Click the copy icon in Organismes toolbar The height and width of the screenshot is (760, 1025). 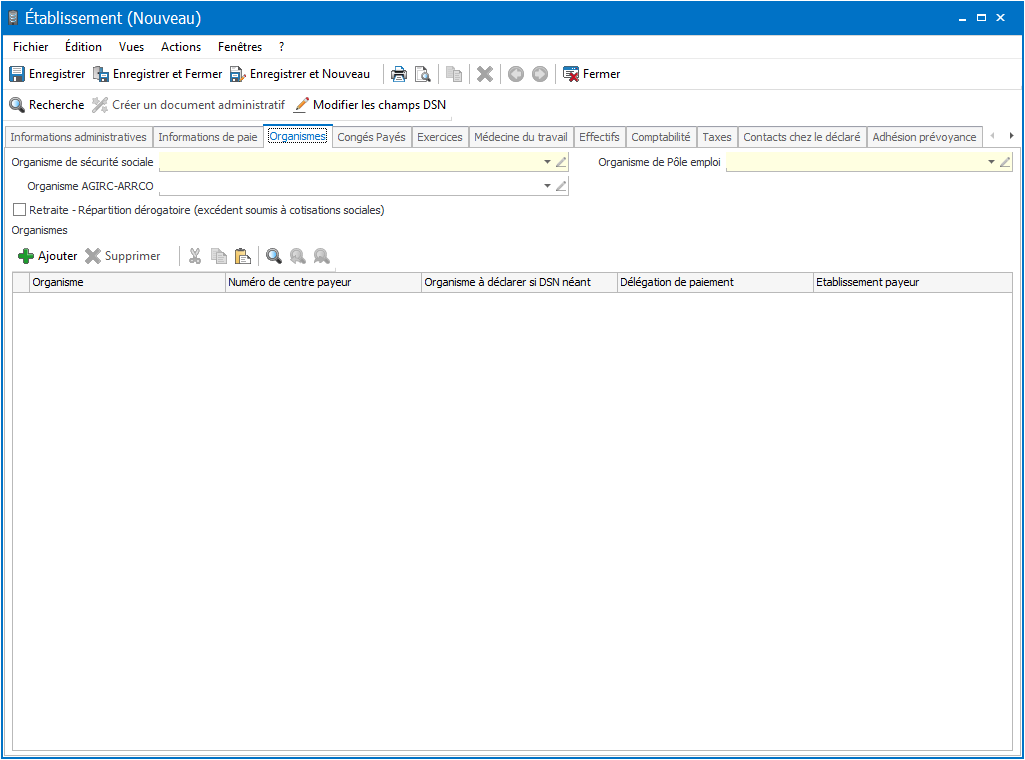[x=219, y=256]
